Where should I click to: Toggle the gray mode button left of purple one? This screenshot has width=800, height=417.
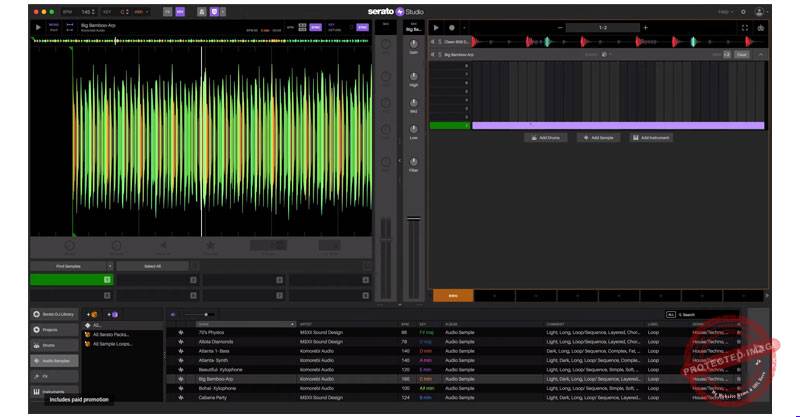167,12
